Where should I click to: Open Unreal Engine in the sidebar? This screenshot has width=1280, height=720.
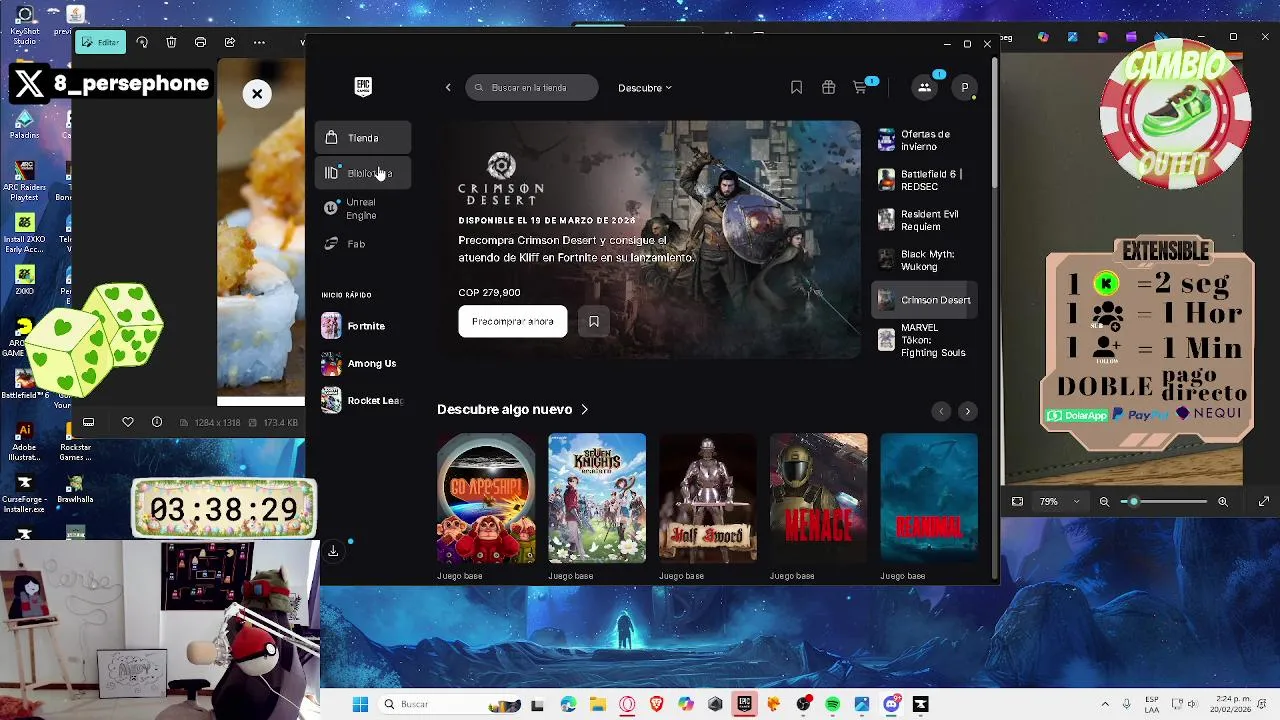pos(363,209)
